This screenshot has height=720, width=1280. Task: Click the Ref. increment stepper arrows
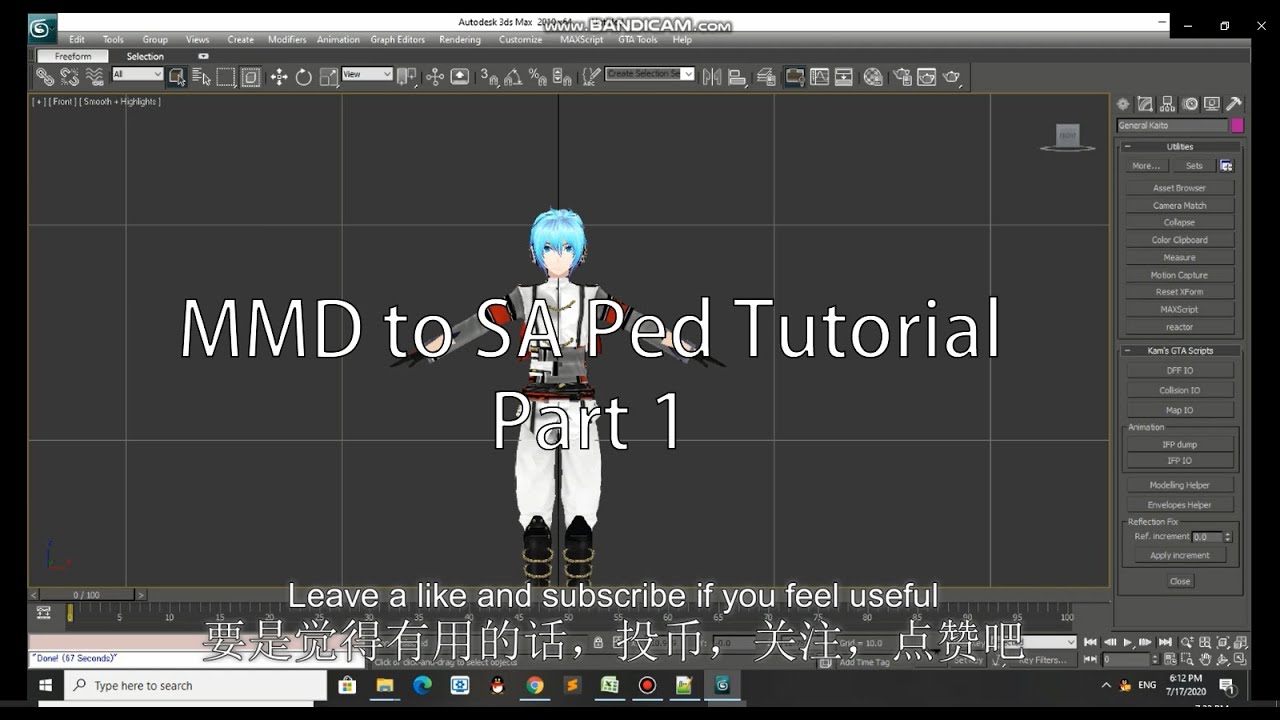pos(1228,537)
